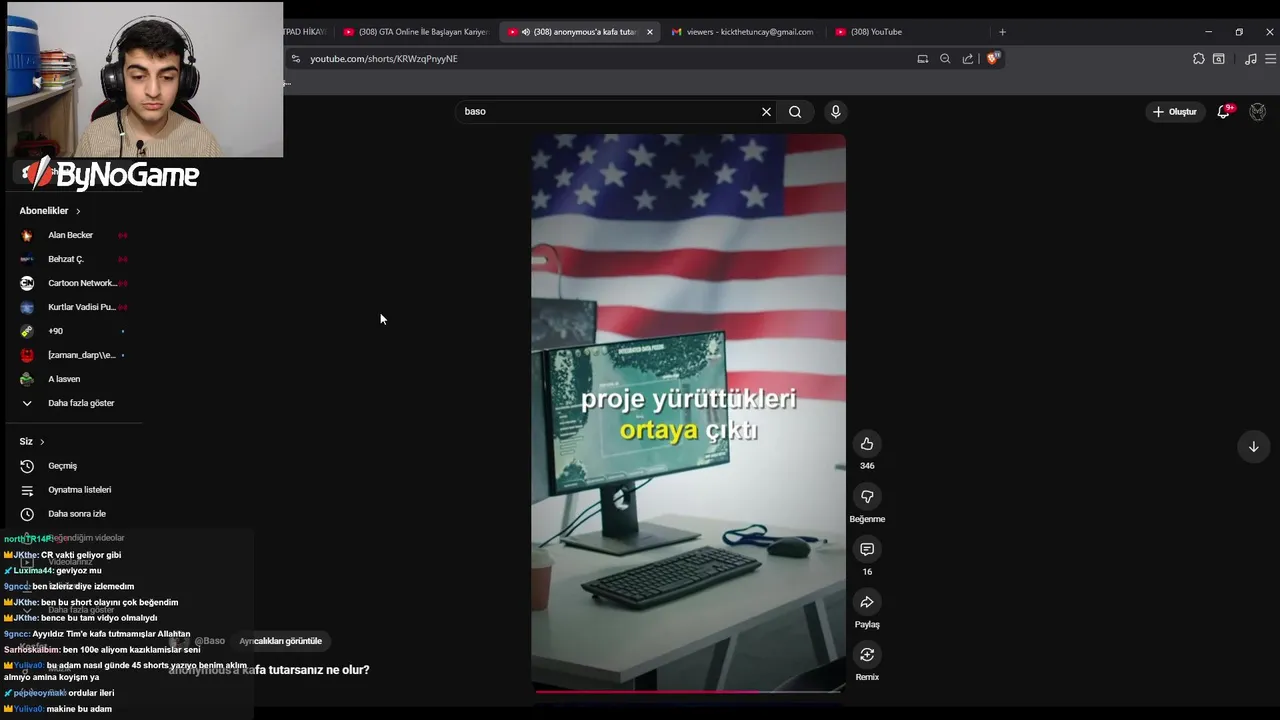Switch to the viewers Gmail tab
Viewport: 1280px width, 720px height.
[x=742, y=32]
